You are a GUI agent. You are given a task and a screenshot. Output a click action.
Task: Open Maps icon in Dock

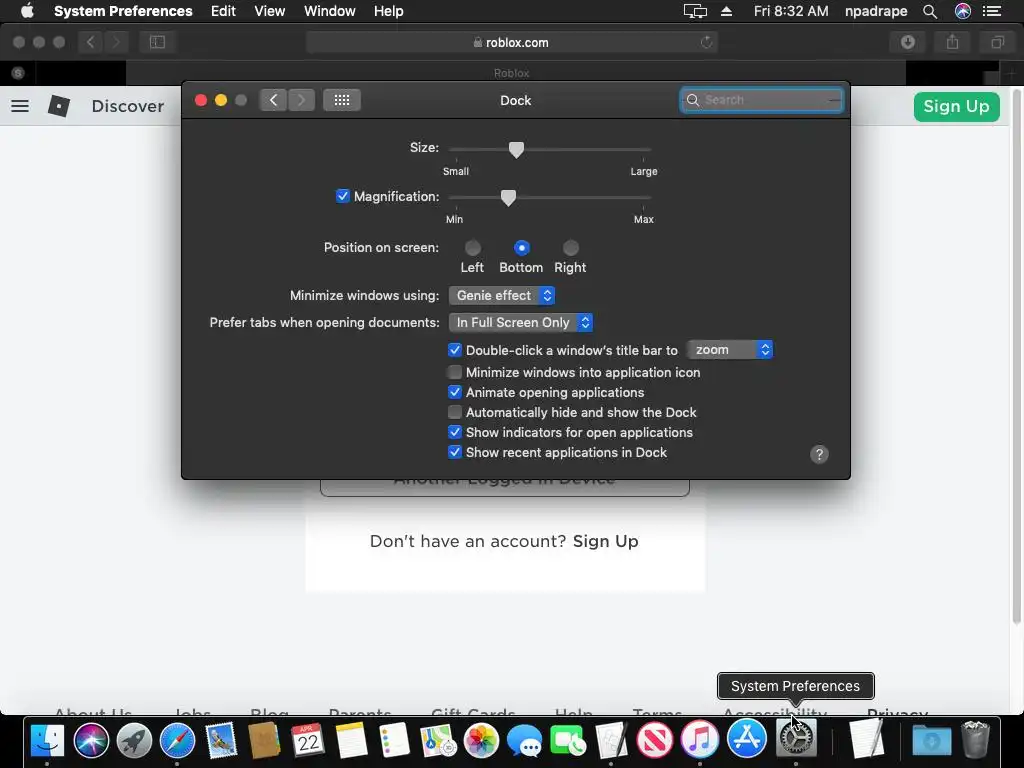point(438,741)
